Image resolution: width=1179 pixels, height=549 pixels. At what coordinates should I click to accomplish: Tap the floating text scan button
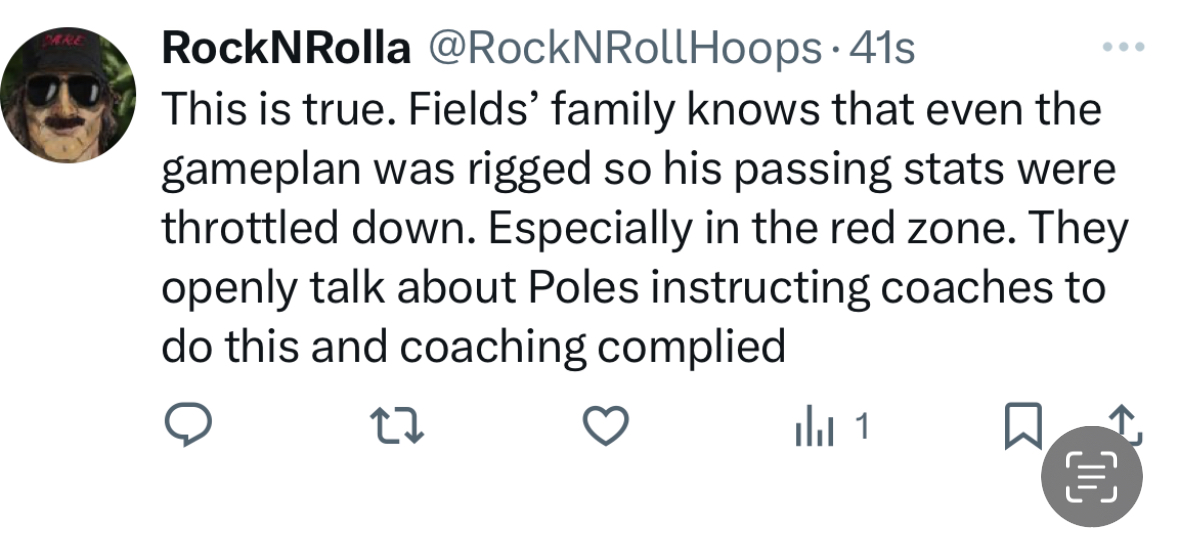[1091, 475]
